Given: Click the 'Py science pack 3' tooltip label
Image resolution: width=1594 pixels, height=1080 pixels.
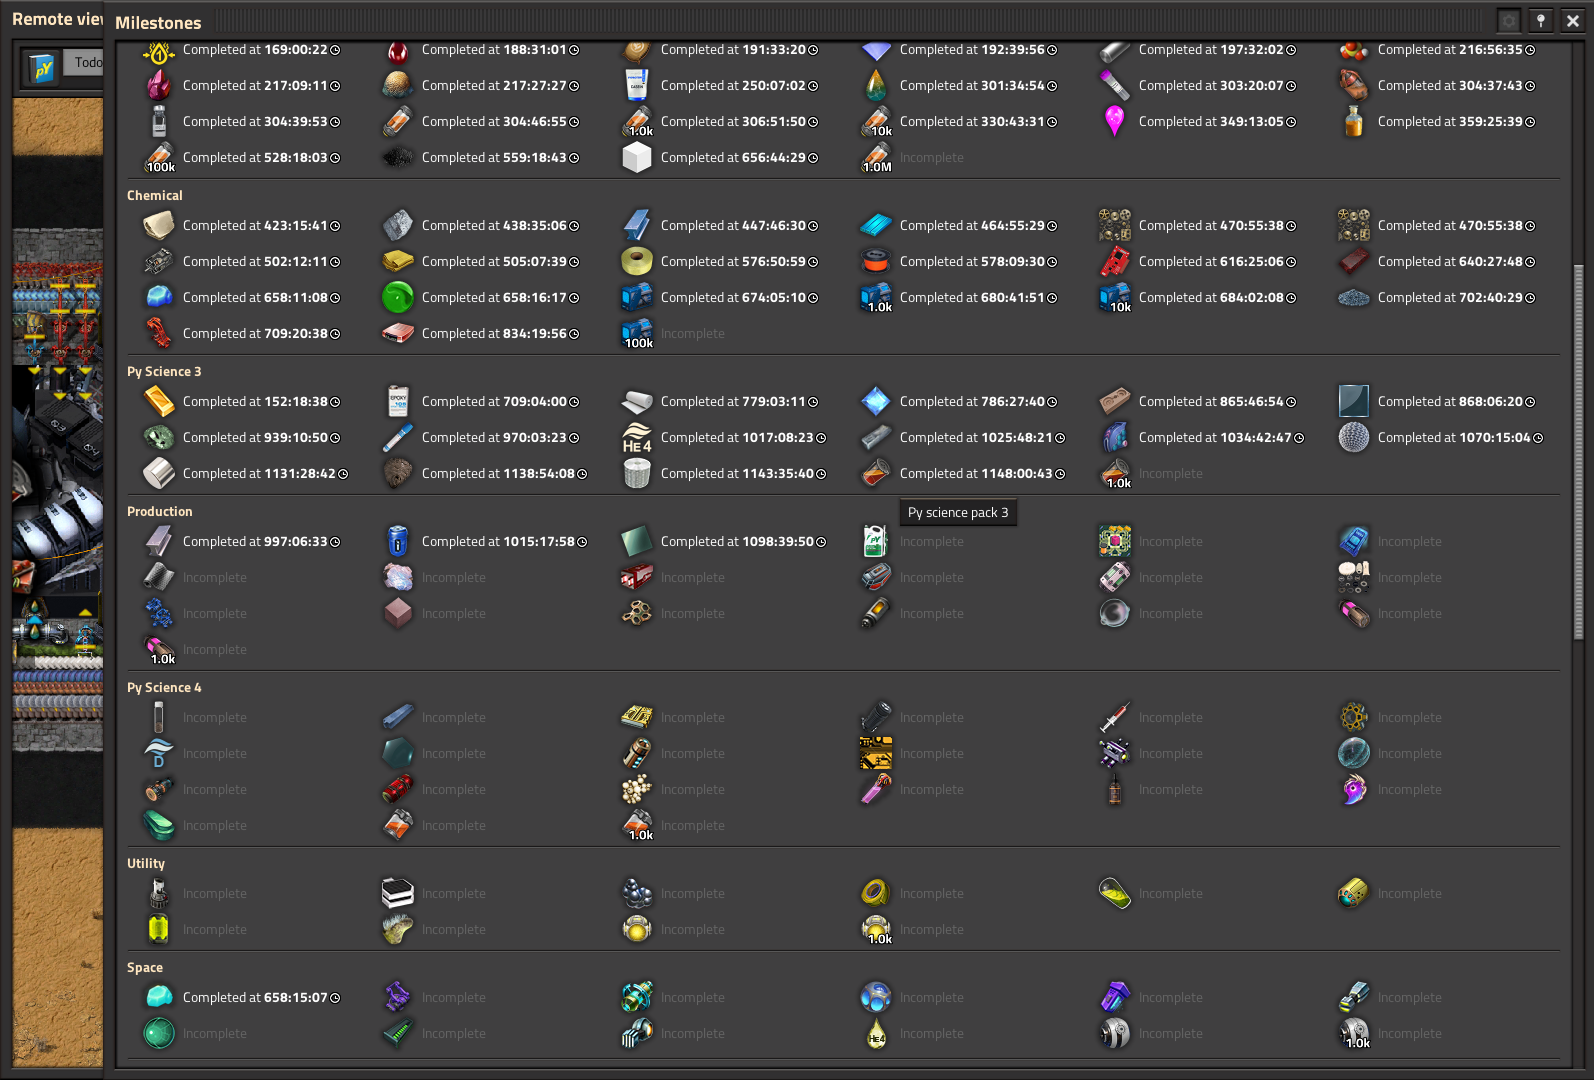Looking at the screenshot, I should tap(958, 513).
